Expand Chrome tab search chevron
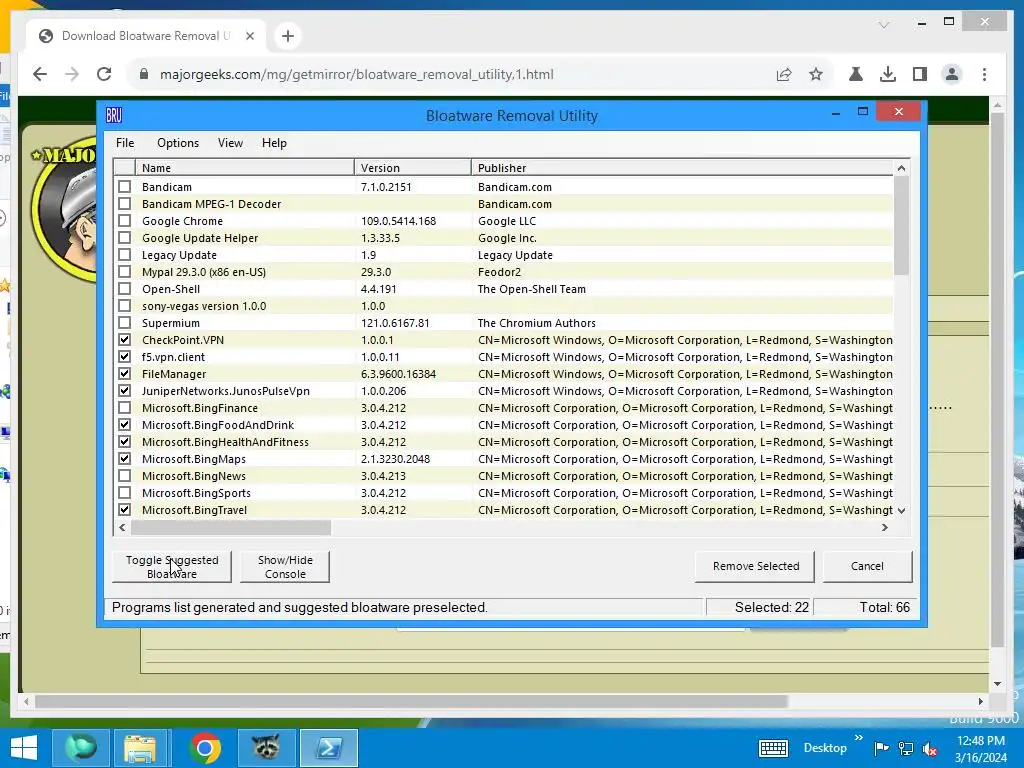The width and height of the screenshot is (1024, 768). click(884, 25)
